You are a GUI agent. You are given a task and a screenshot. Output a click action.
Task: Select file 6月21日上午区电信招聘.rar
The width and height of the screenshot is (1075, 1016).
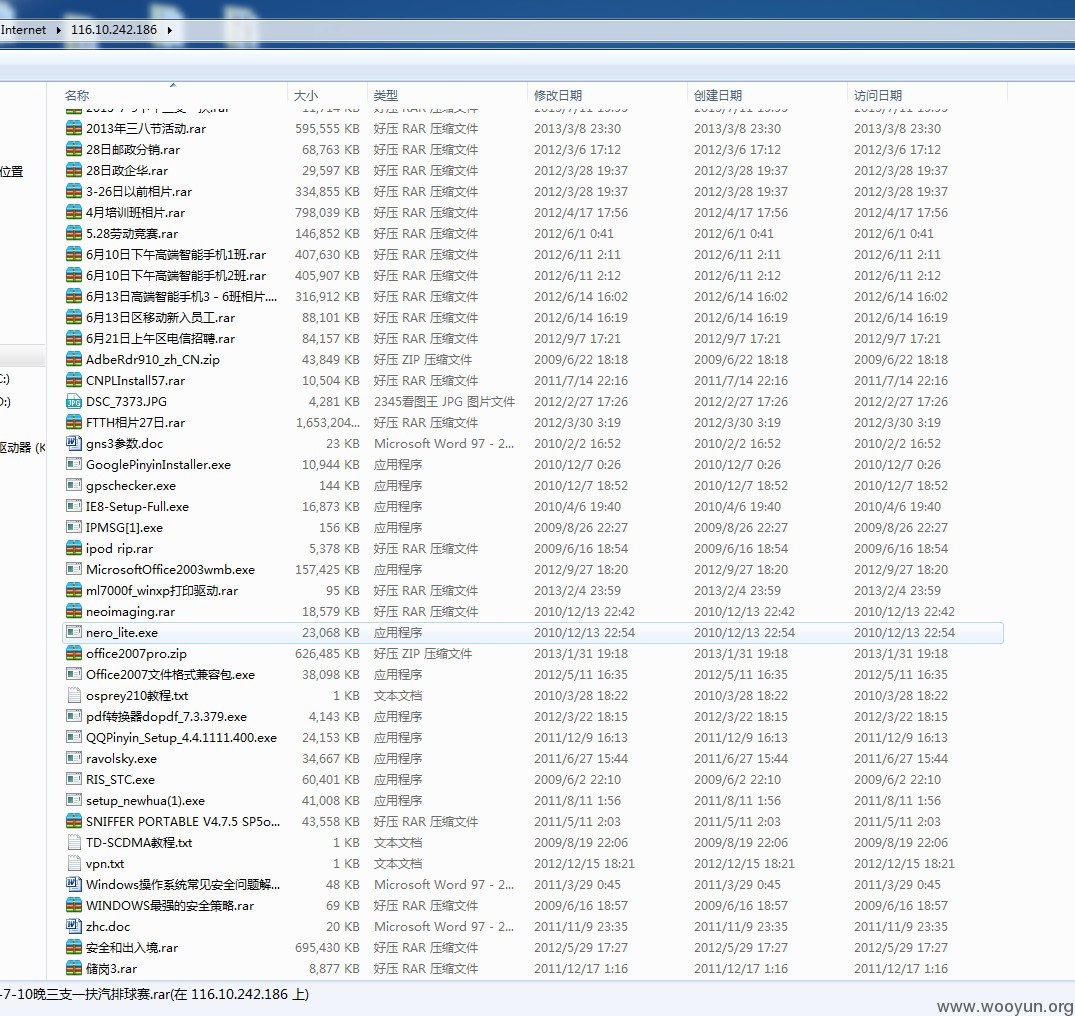pyautogui.click(x=160, y=339)
